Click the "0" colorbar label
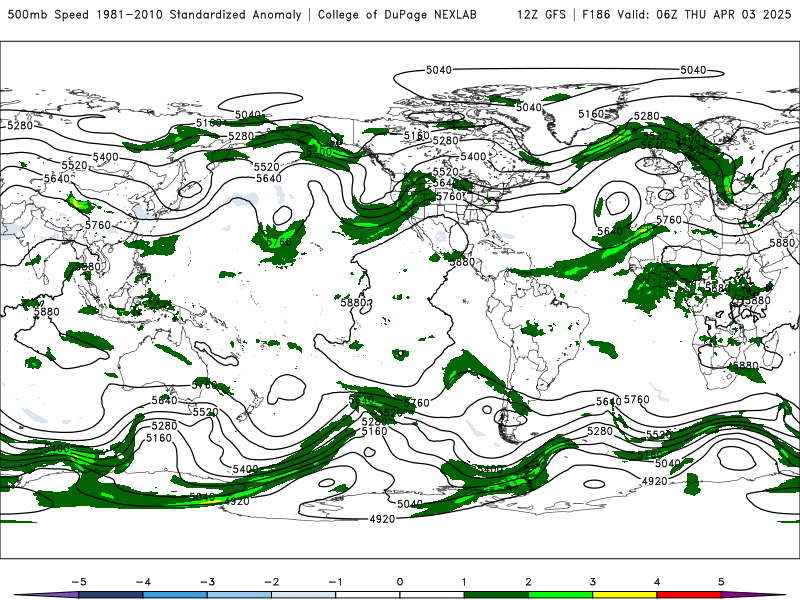The width and height of the screenshot is (800, 600). [400, 582]
